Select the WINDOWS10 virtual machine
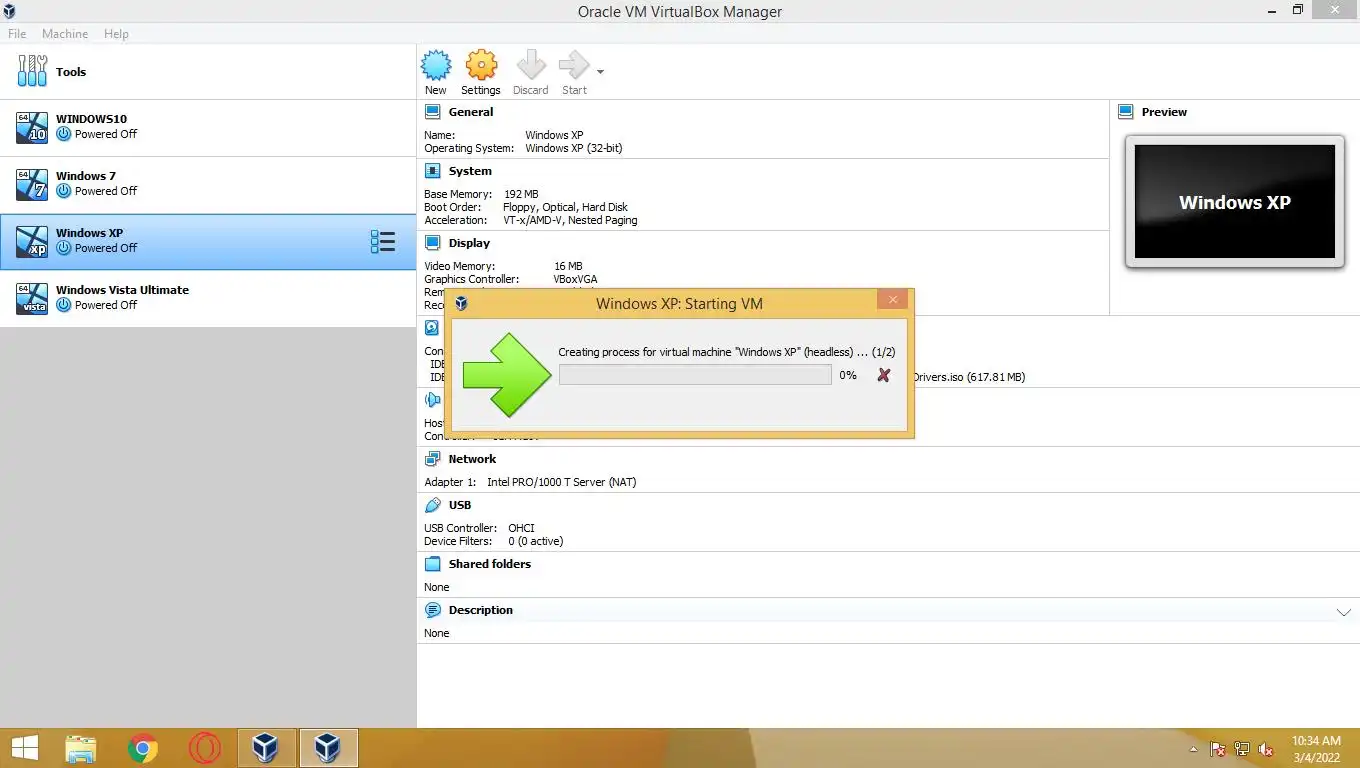The width and height of the screenshot is (1360, 768). click(x=208, y=127)
